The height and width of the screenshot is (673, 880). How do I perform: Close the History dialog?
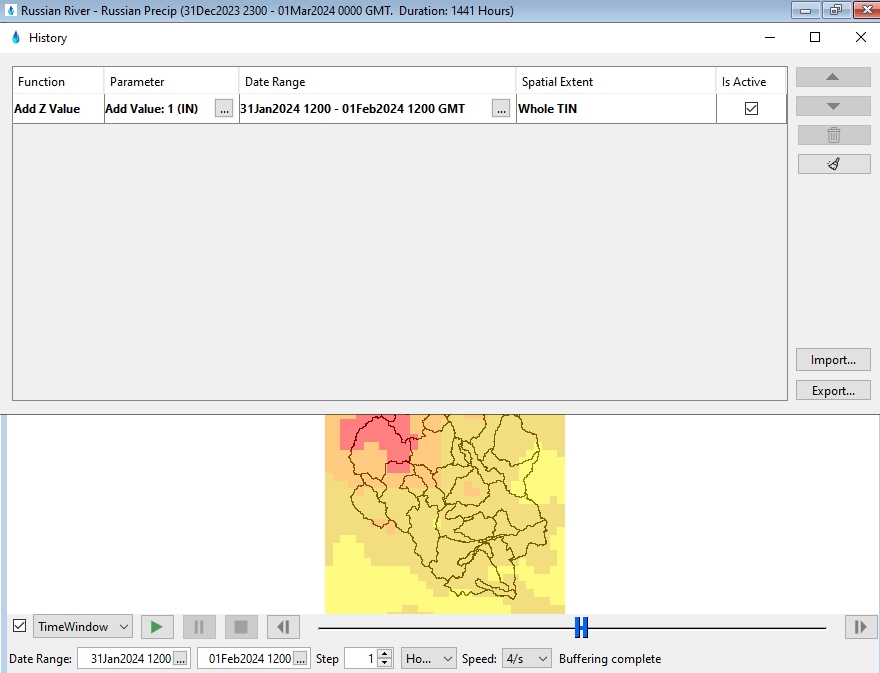[x=860, y=38]
